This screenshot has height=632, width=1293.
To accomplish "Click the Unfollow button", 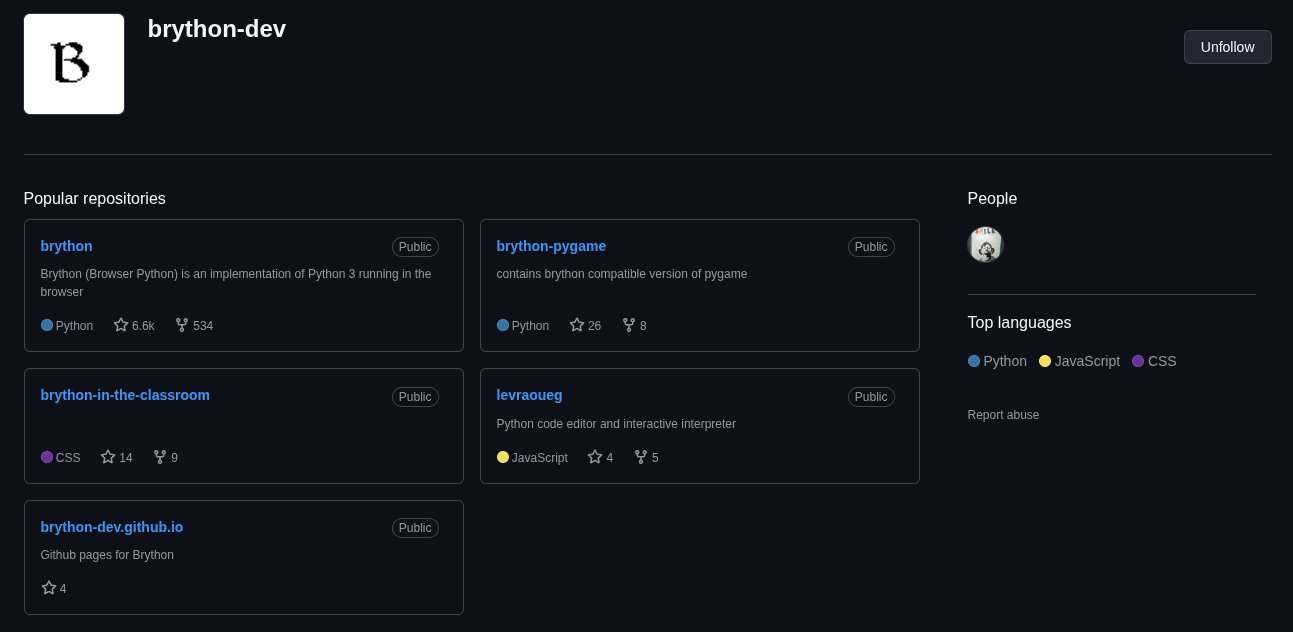I will [1227, 47].
